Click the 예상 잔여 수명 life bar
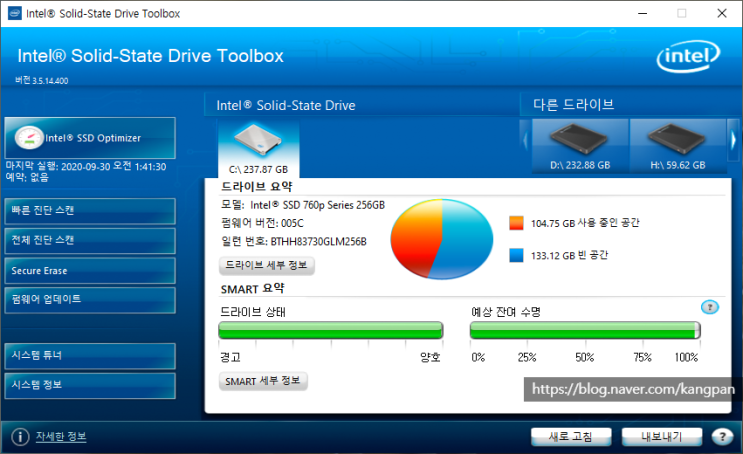This screenshot has width=743, height=454. (x=585, y=330)
